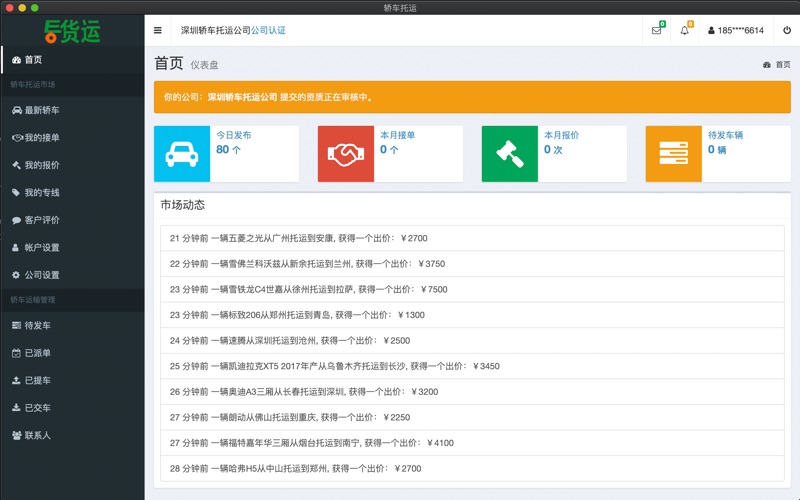This screenshot has width=800, height=500.
Task: Click the power logout icon
Action: [x=786, y=30]
